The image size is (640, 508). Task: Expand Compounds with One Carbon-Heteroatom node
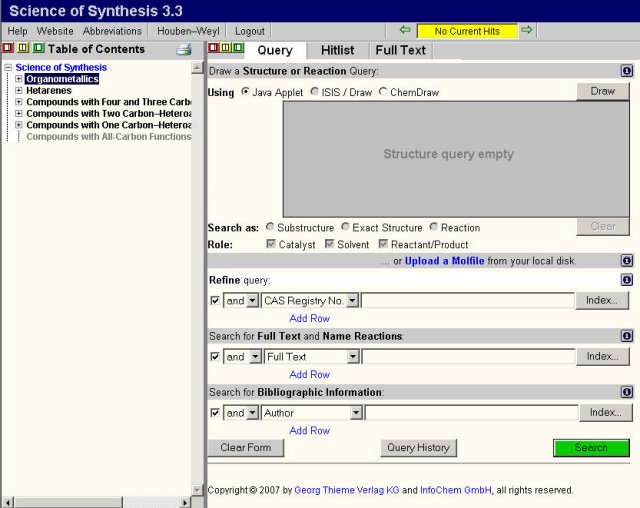click(x=19, y=125)
